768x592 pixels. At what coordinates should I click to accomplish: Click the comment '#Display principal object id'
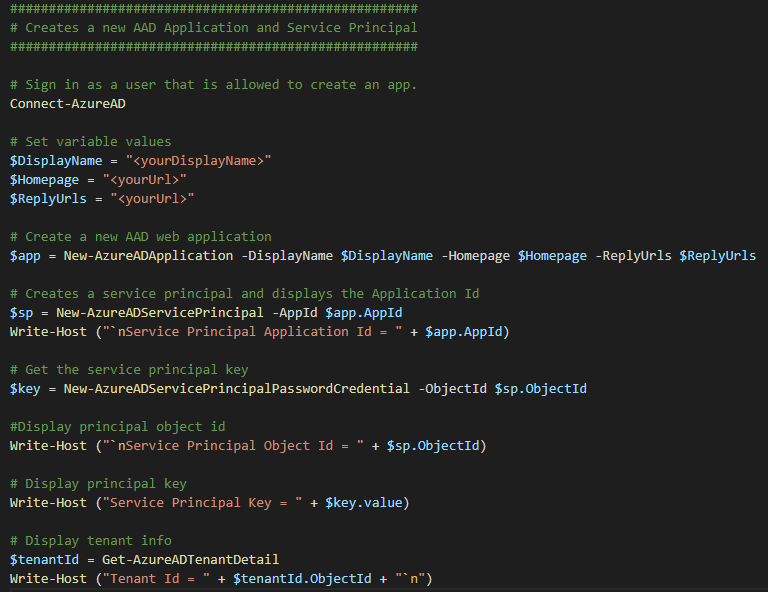pos(118,427)
